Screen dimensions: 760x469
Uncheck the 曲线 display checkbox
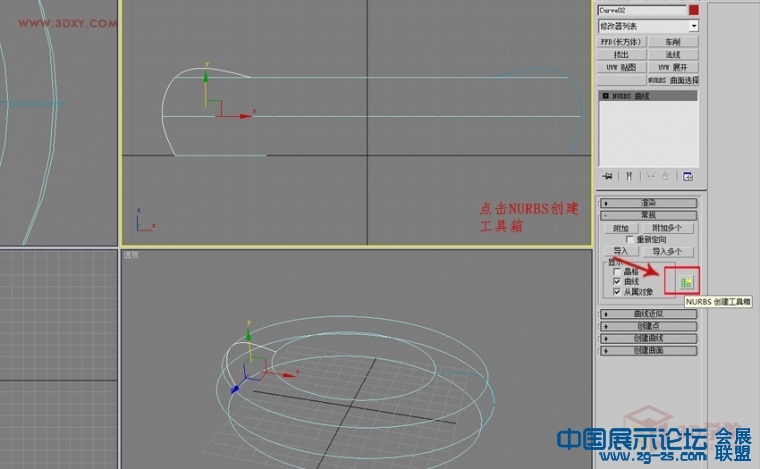point(617,281)
